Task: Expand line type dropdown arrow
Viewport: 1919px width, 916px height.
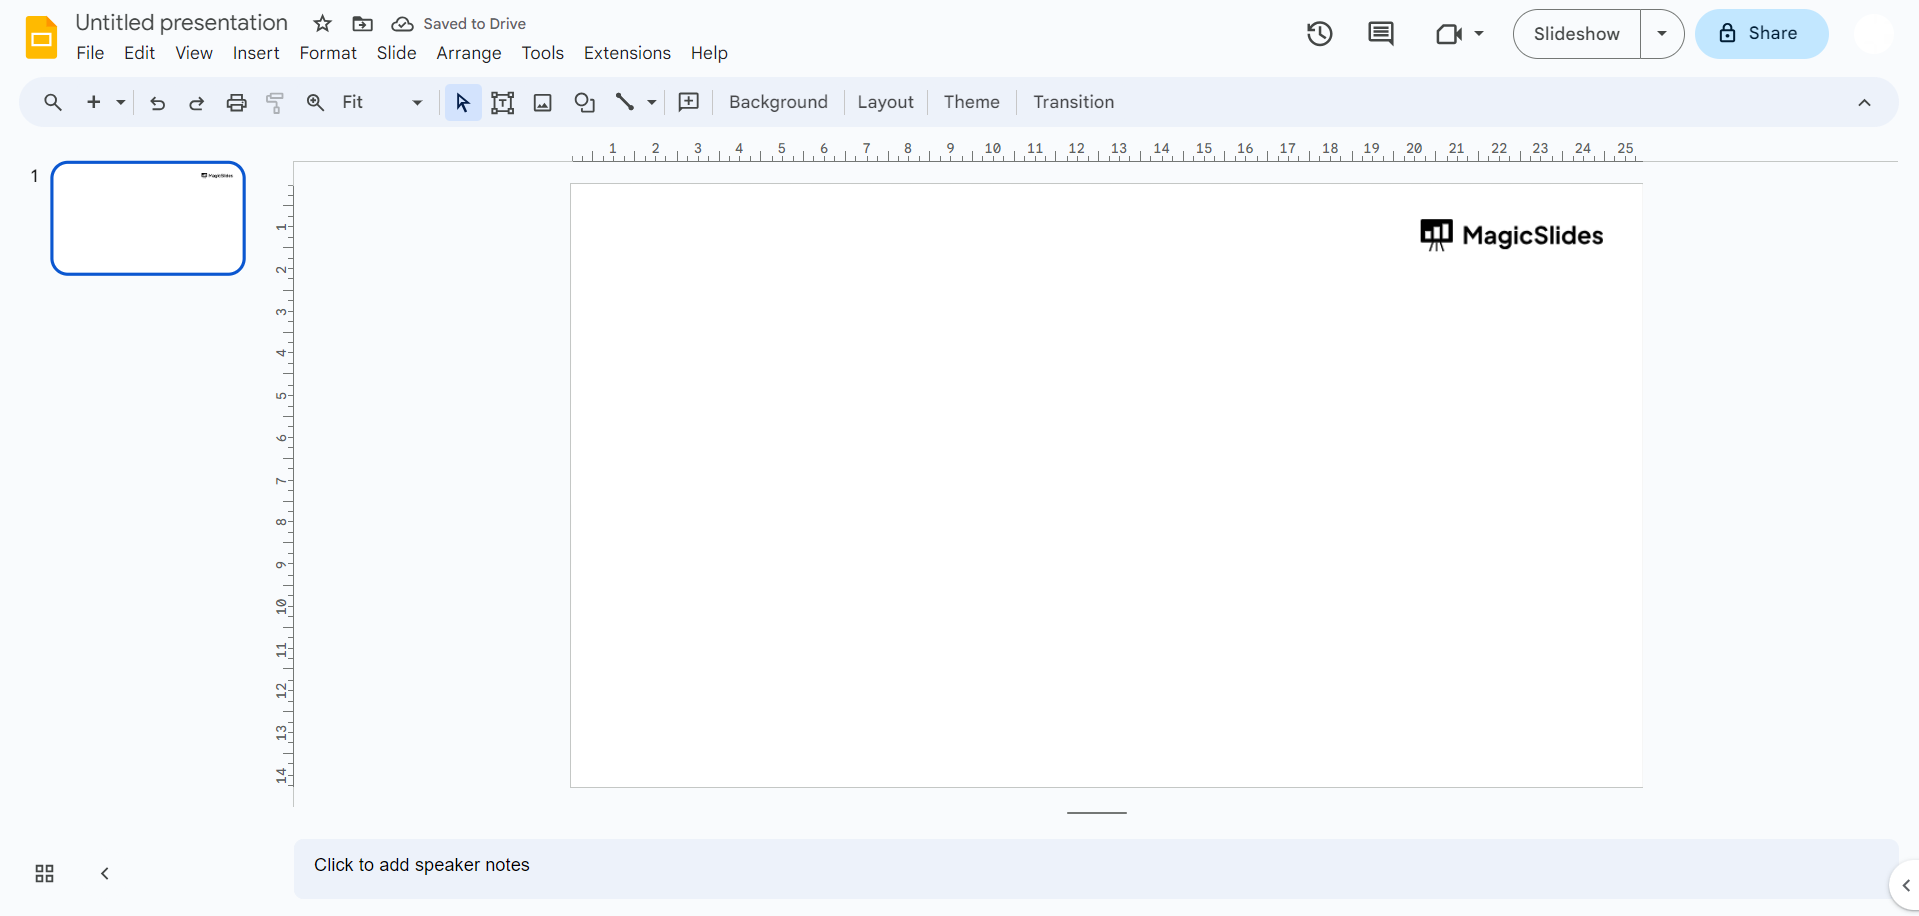Action: (651, 102)
